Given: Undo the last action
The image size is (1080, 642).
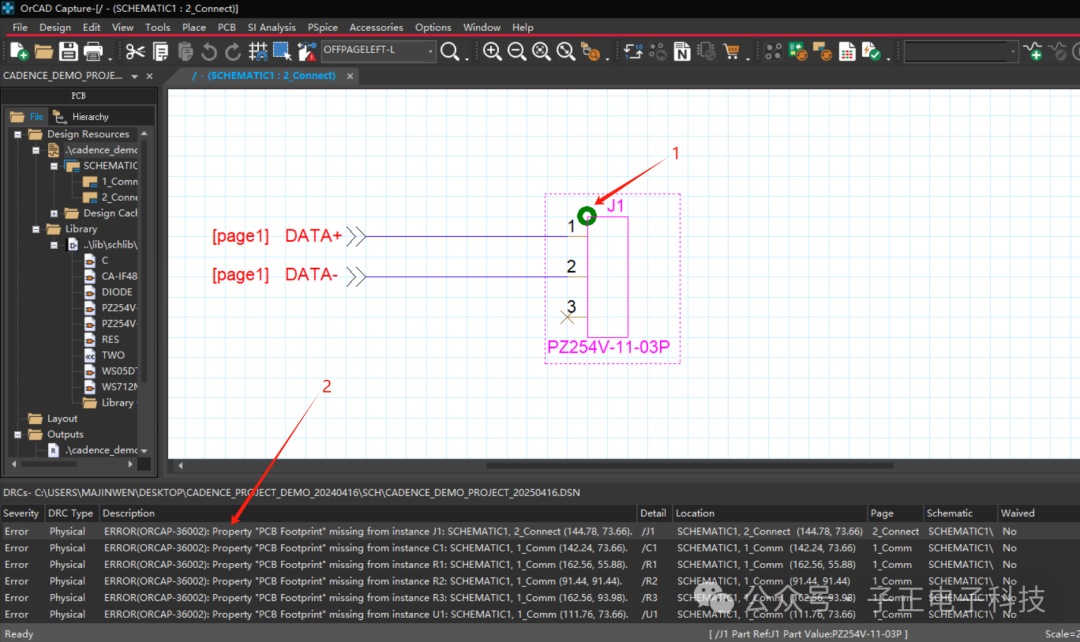Looking at the screenshot, I should pos(209,52).
